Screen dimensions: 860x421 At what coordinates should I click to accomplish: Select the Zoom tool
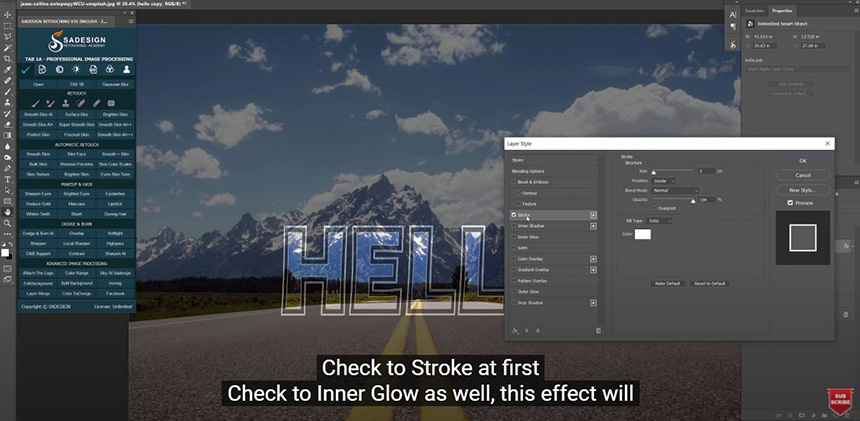coord(8,223)
